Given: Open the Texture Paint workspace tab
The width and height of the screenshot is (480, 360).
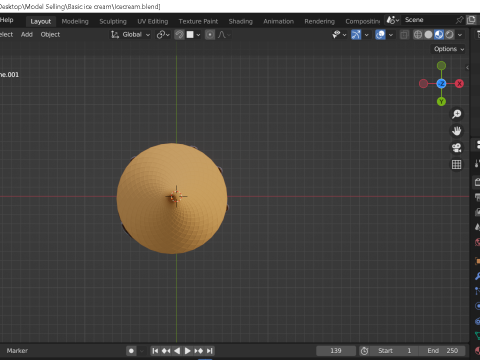Looking at the screenshot, I should (x=198, y=21).
